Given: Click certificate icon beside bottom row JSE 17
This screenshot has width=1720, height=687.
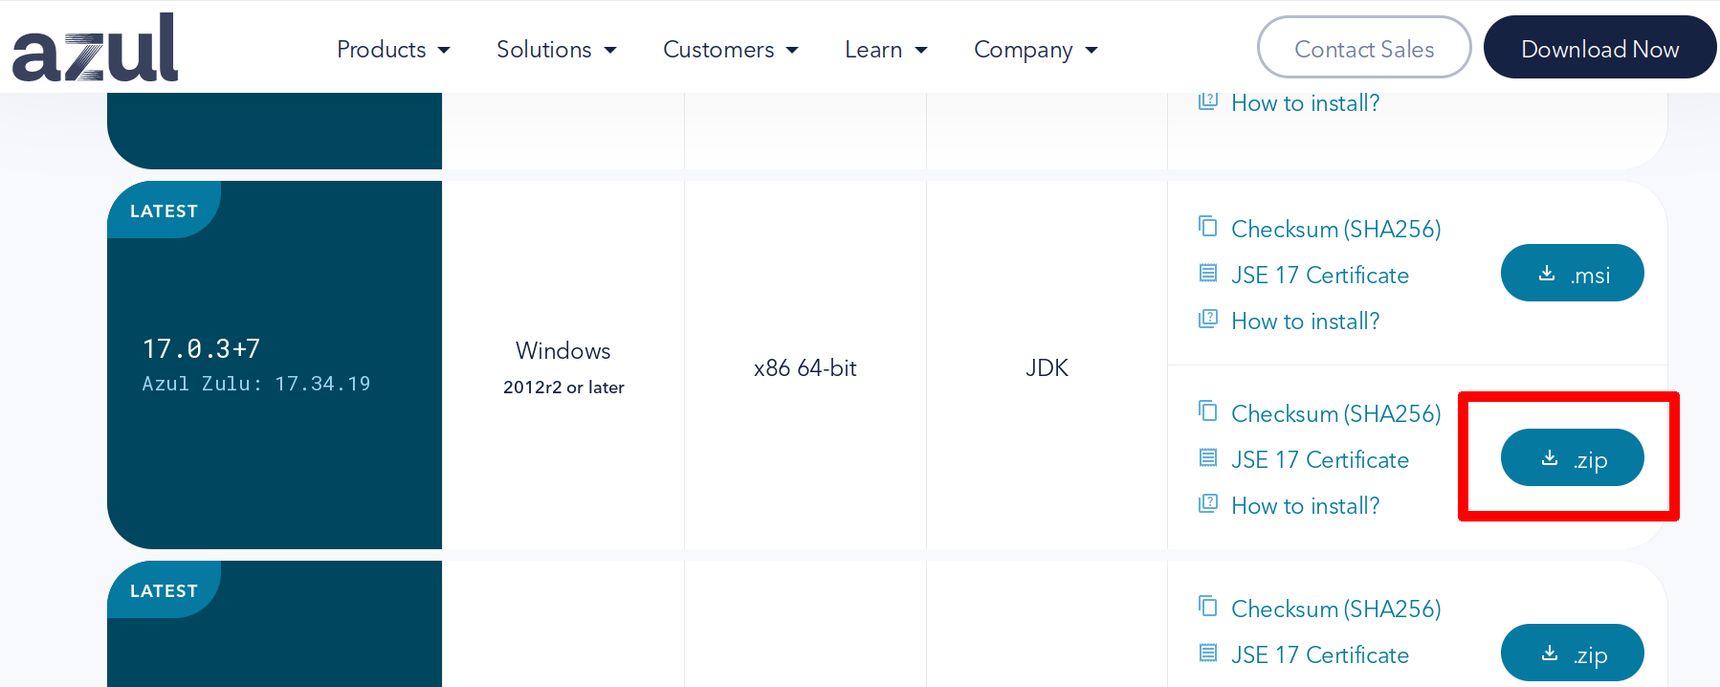Looking at the screenshot, I should coord(1208,653).
